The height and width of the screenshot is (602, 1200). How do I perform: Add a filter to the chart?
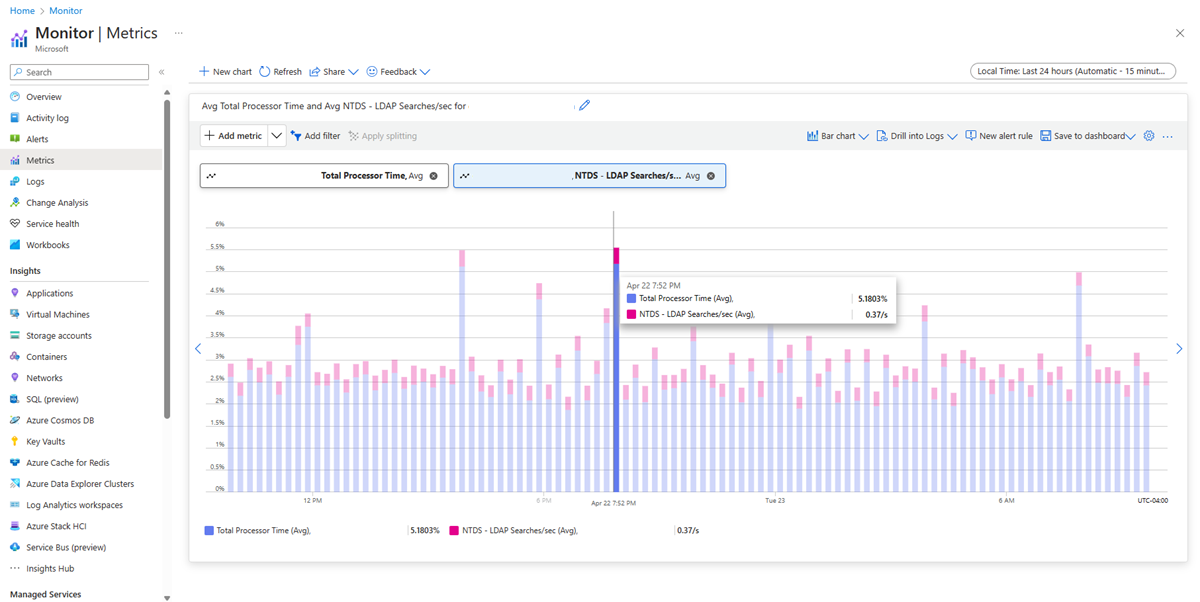316,135
